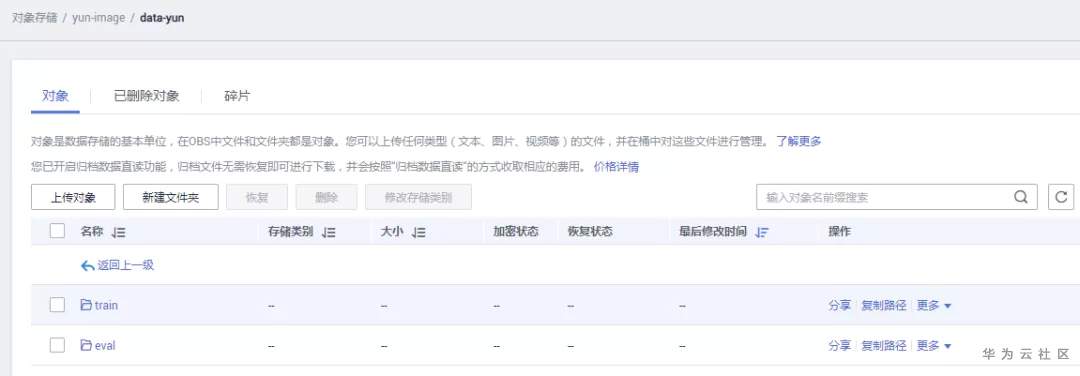
Task: Click 返回上一级 link
Action: 125,265
